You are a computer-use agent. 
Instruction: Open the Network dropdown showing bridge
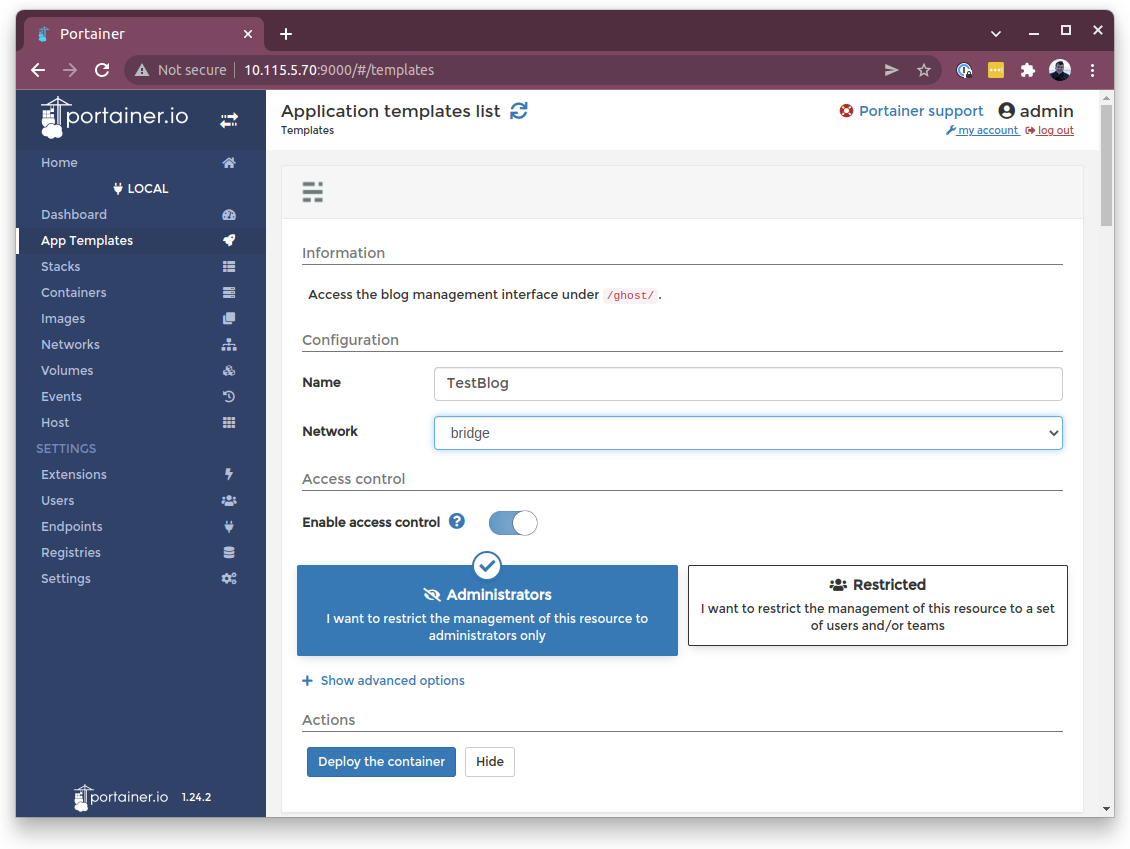(x=747, y=433)
